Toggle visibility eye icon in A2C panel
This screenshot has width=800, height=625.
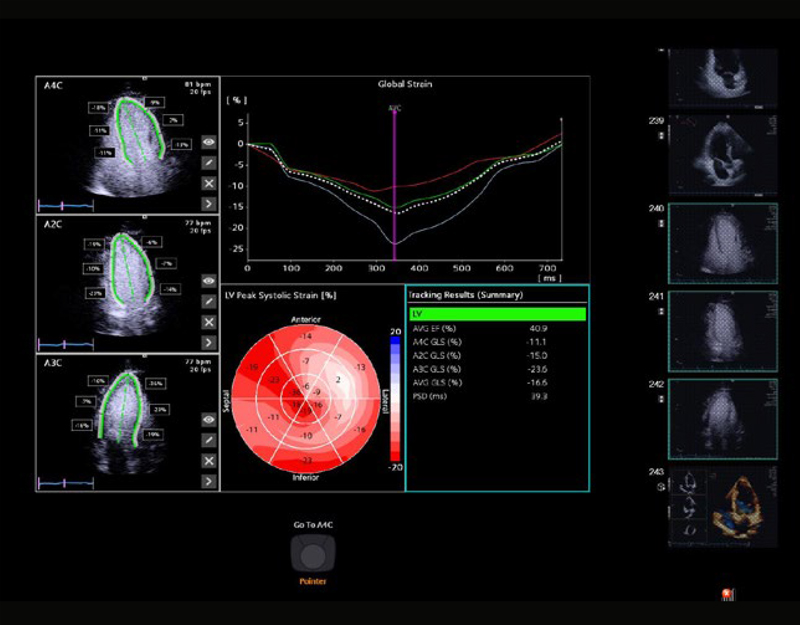[x=209, y=282]
